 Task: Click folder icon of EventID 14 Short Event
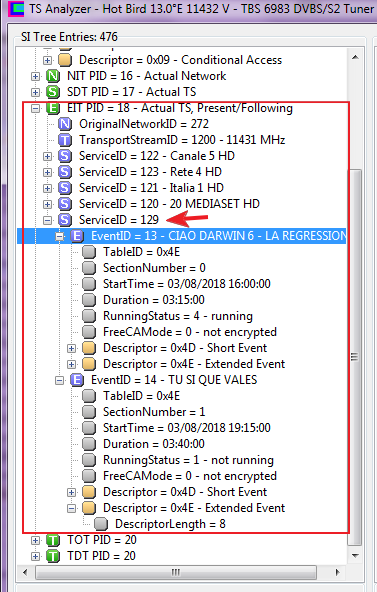(89, 492)
